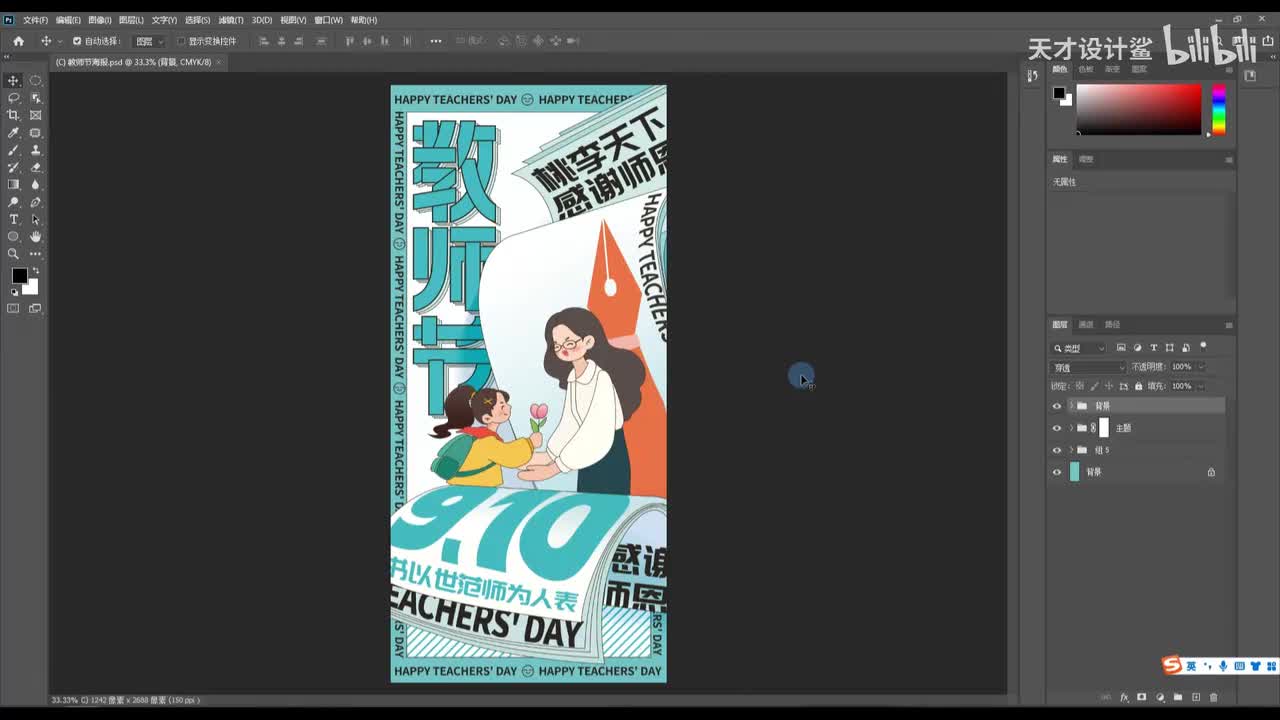Image resolution: width=1280 pixels, height=720 pixels.
Task: Select the Elliptical Marquee tool
Action: pos(36,80)
